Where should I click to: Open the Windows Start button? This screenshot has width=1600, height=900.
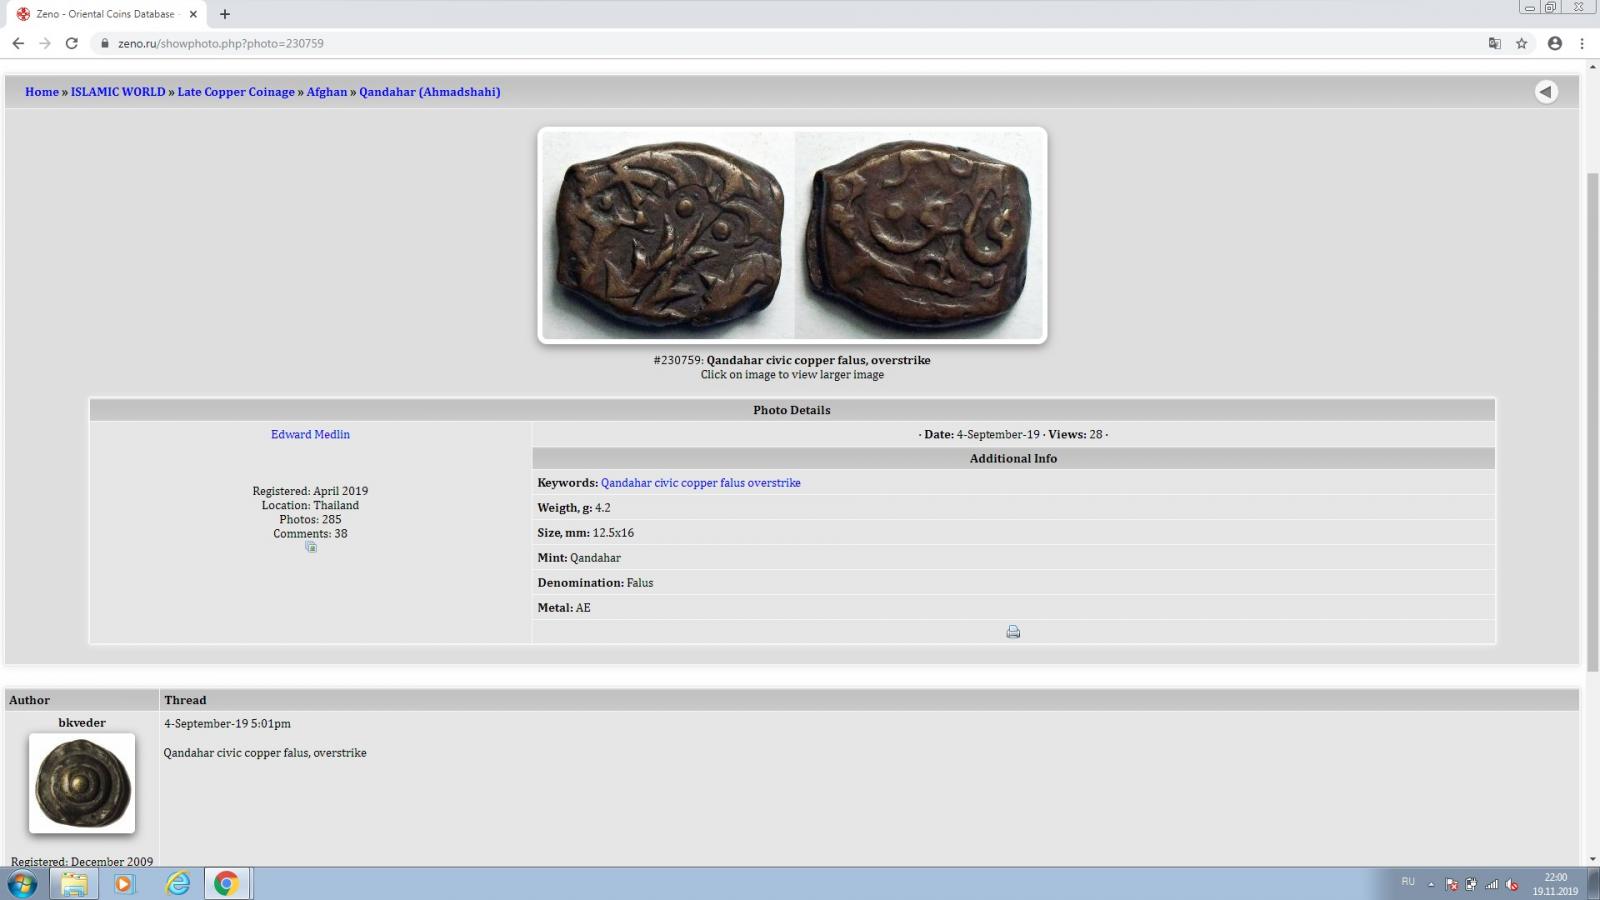click(22, 884)
